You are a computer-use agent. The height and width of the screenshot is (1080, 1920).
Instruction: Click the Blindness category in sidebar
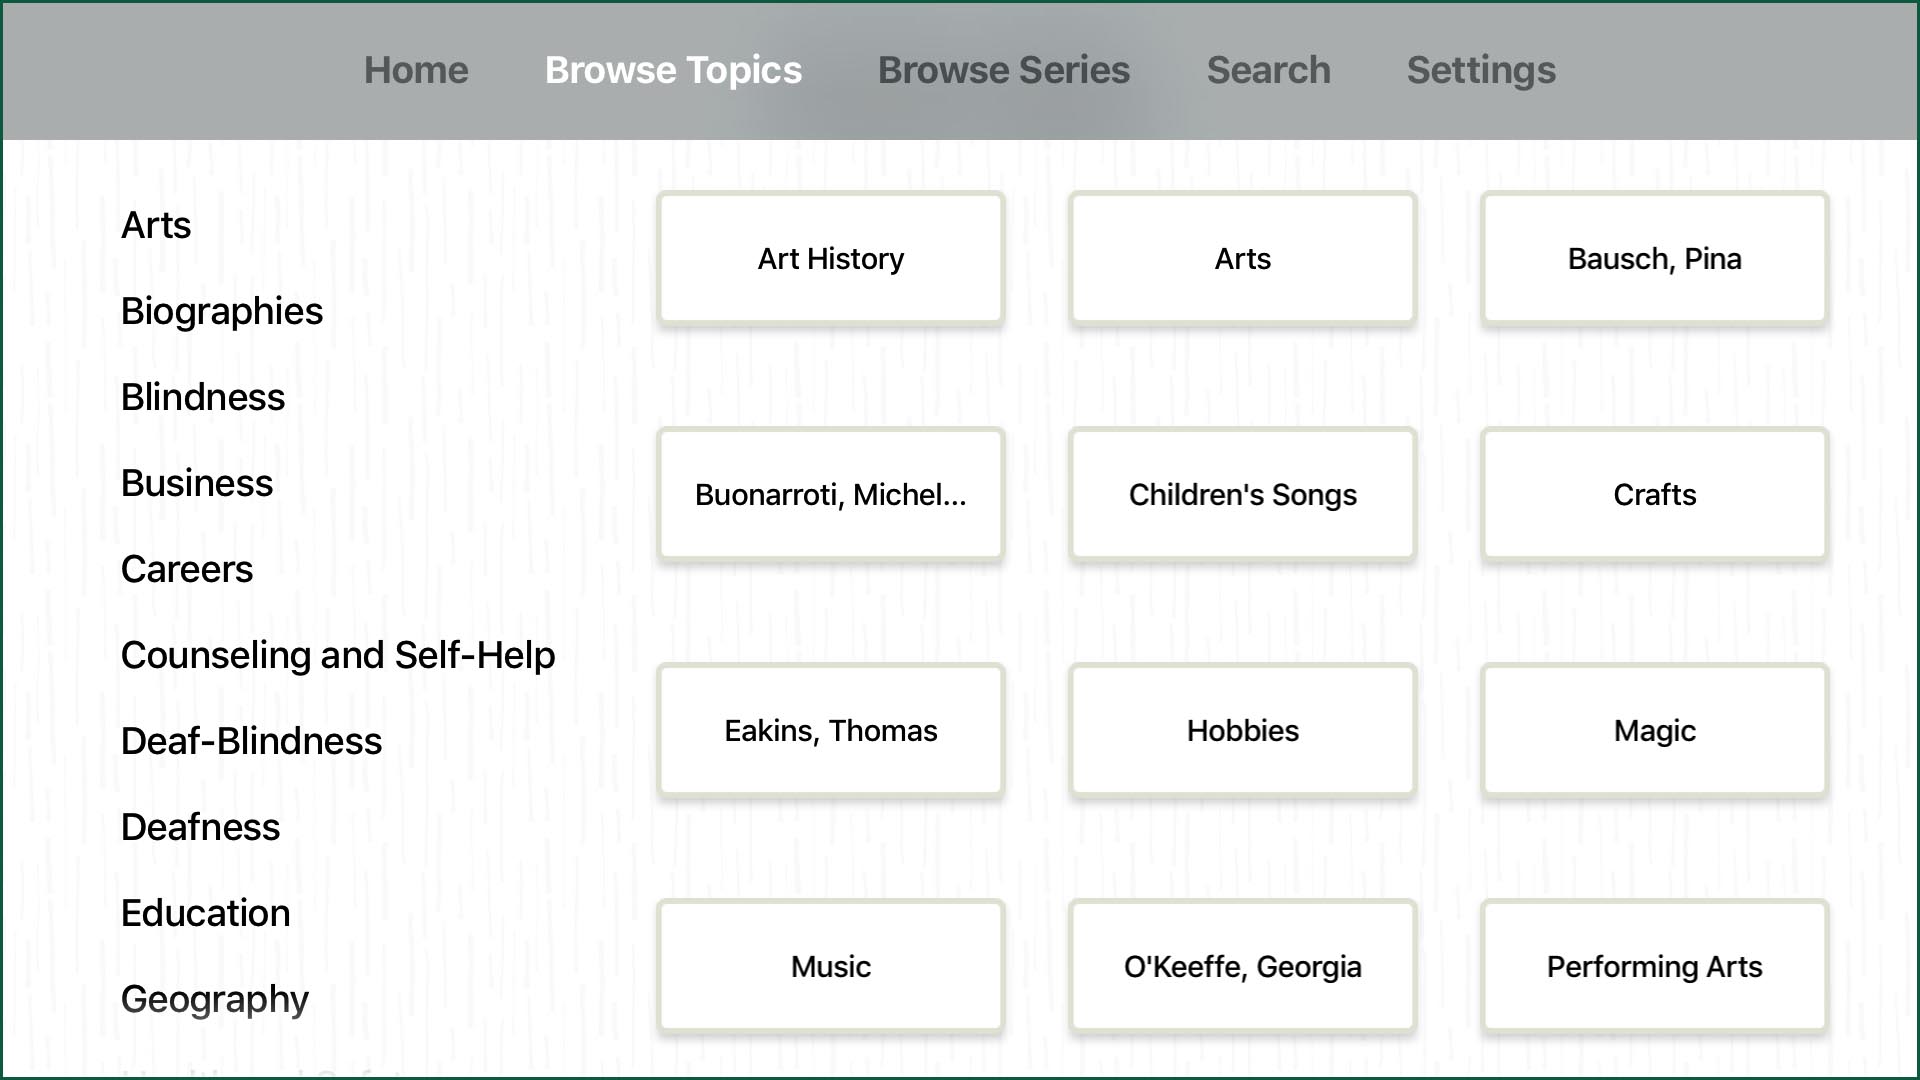tap(203, 397)
